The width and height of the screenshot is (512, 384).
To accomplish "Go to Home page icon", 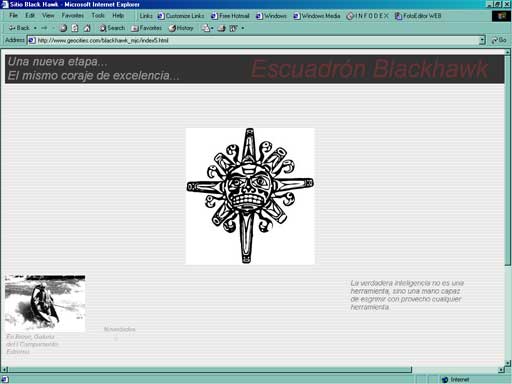I will tap(87, 28).
